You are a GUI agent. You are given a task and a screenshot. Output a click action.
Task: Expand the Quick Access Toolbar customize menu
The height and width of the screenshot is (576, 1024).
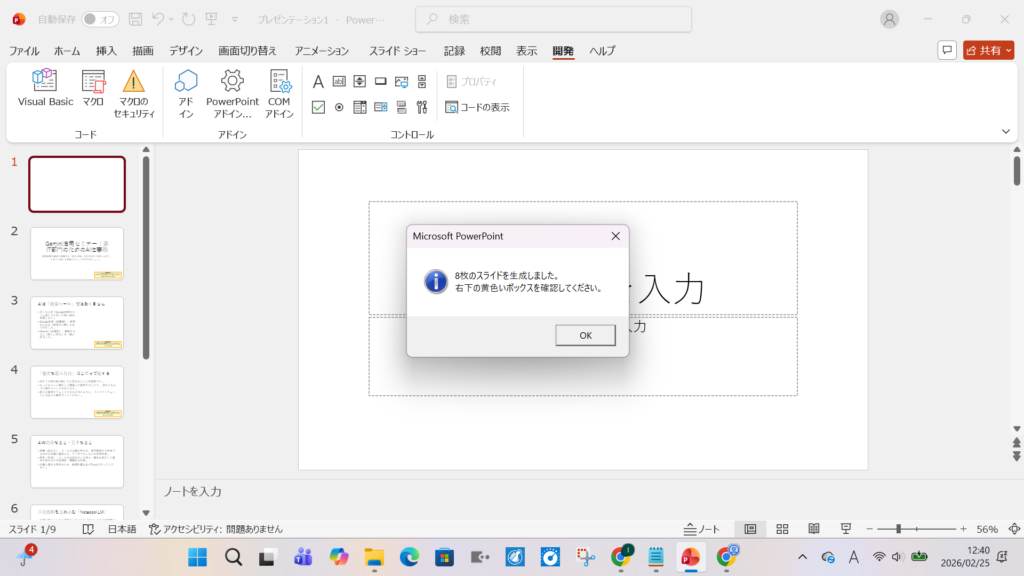(x=235, y=19)
